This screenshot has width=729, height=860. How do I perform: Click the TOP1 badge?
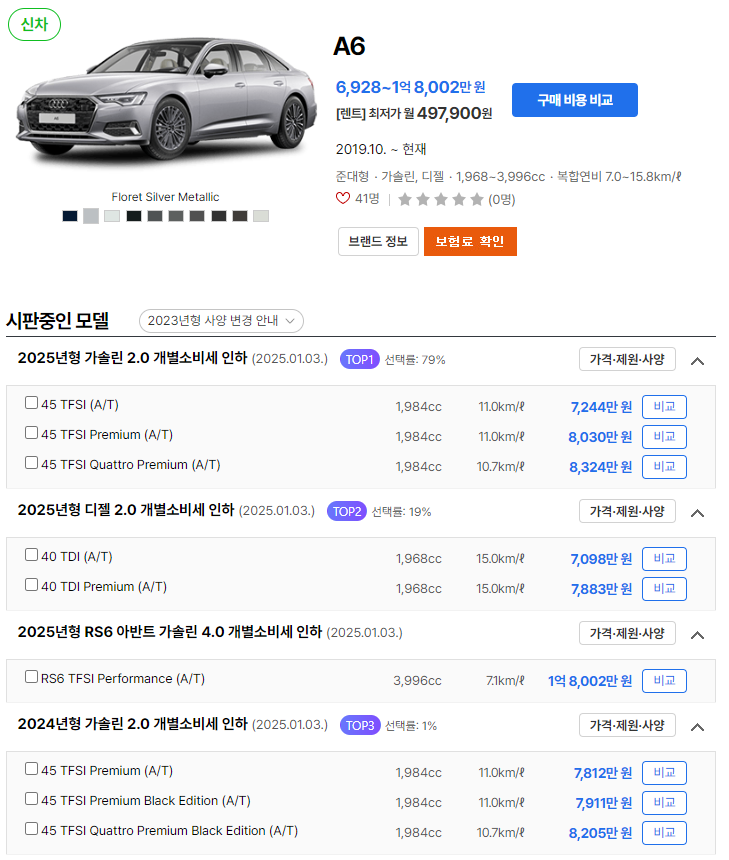[x=359, y=360]
